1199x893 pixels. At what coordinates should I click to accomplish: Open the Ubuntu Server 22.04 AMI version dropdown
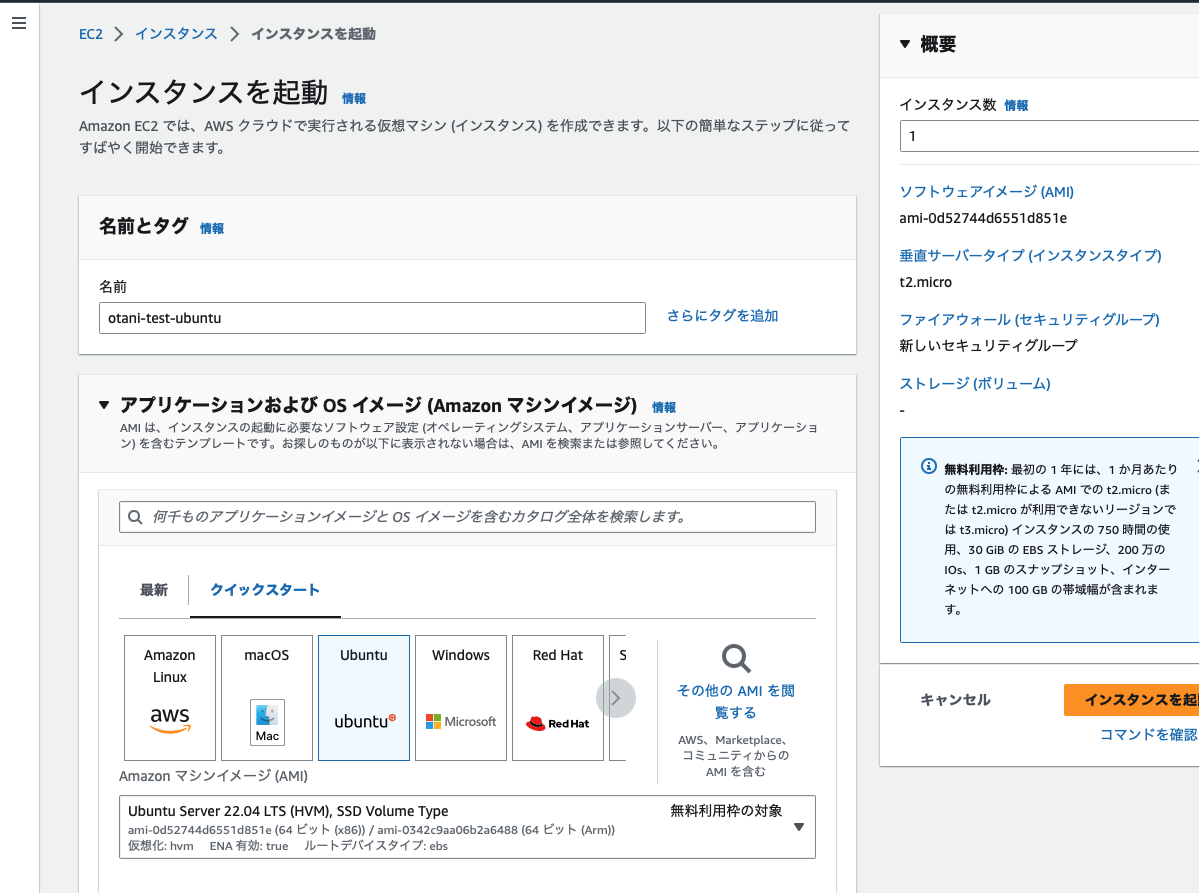pos(800,827)
